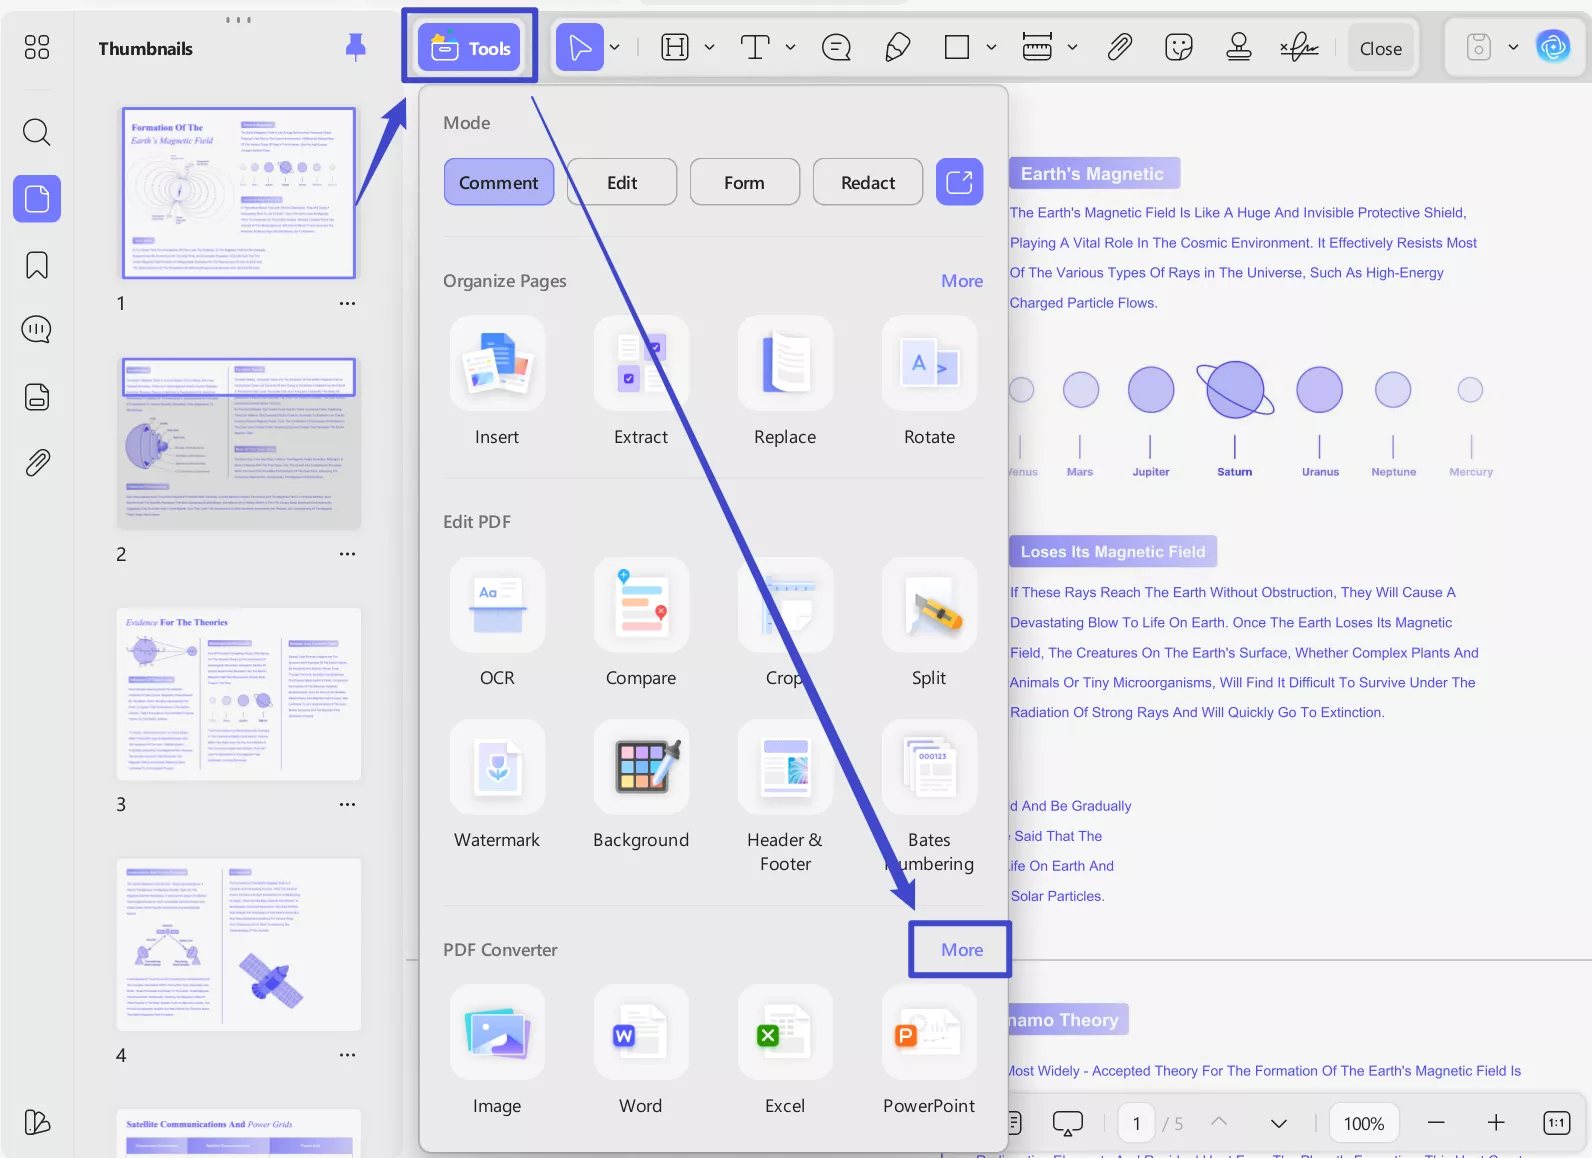This screenshot has height=1158, width=1592.
Task: Open the comments list panel
Action: pyautogui.click(x=37, y=330)
